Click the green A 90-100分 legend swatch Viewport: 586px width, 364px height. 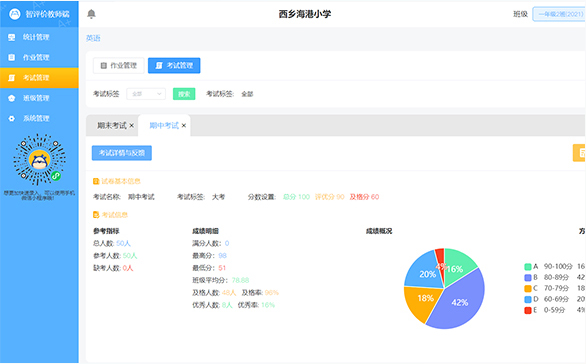click(x=528, y=266)
